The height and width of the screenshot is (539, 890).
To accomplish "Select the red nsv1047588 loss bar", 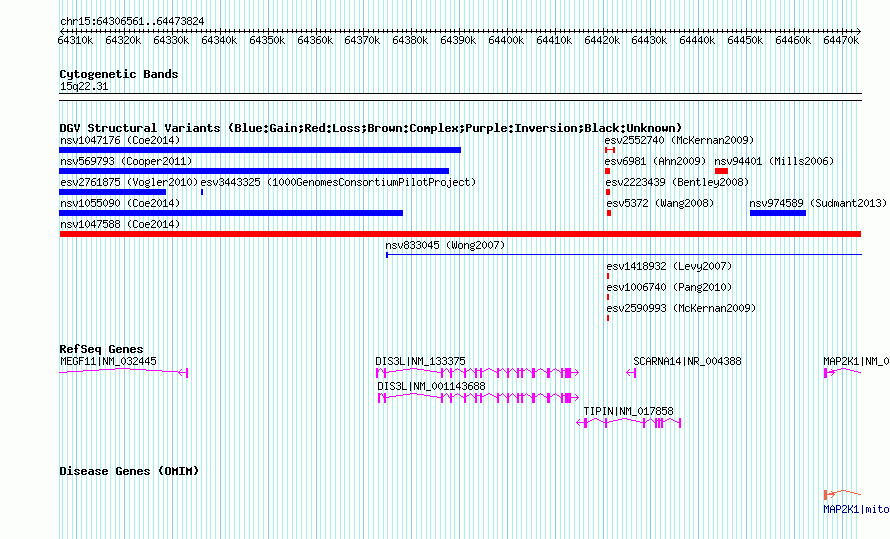I will click(x=460, y=234).
